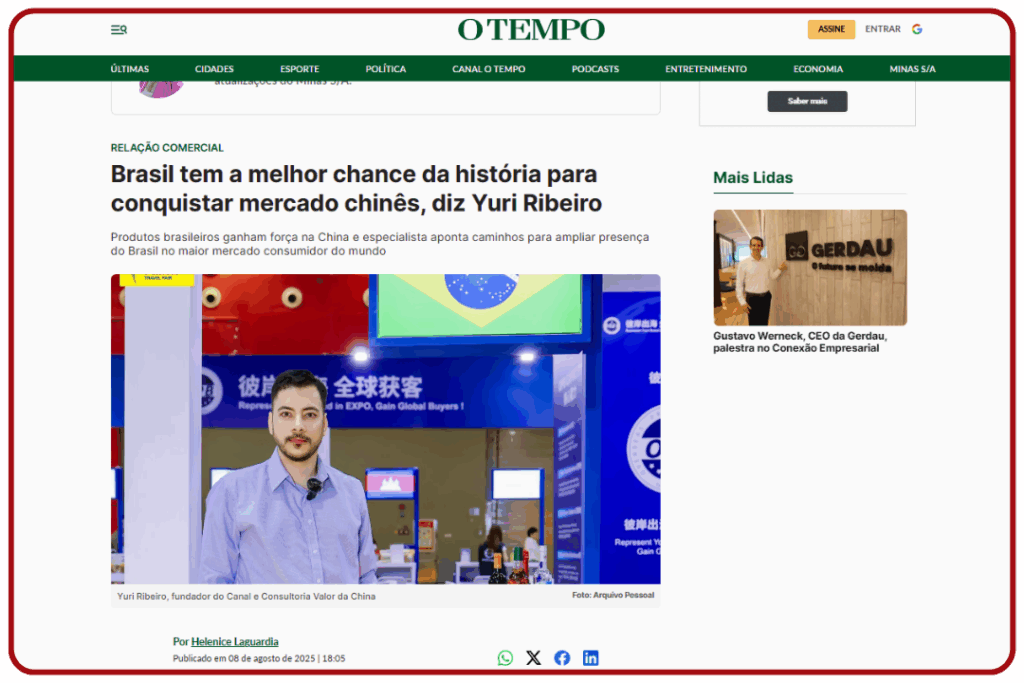Go to CANAL O TEMPO section

tap(488, 69)
